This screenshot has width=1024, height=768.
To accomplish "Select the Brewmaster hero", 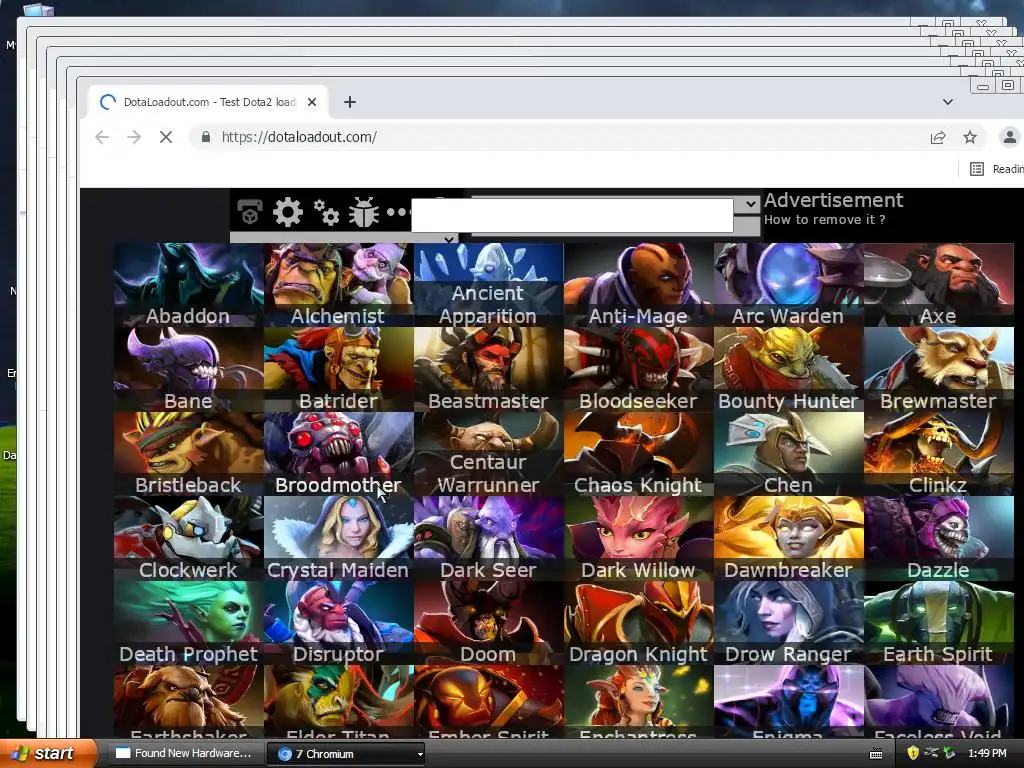I will 938,369.
